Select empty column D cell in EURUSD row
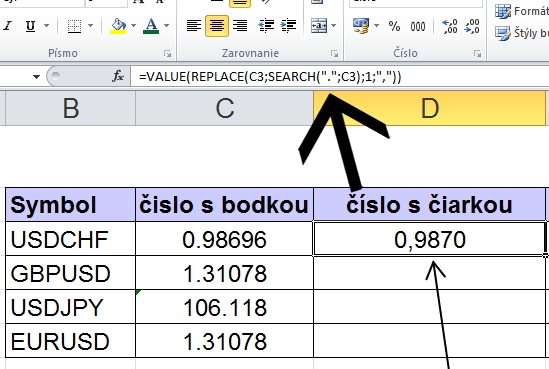The image size is (549, 369). point(429,341)
